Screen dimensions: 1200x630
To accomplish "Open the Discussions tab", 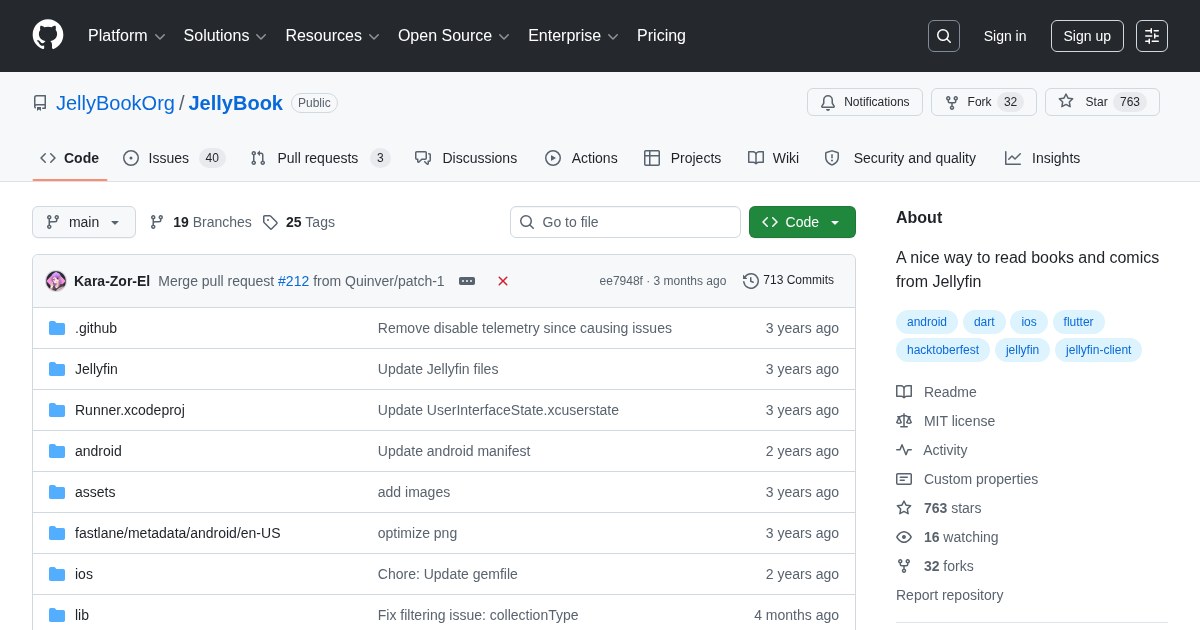I will click(466, 158).
